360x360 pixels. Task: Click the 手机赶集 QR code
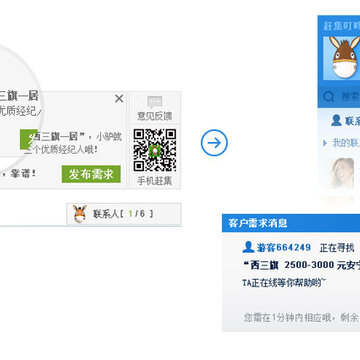155,150
